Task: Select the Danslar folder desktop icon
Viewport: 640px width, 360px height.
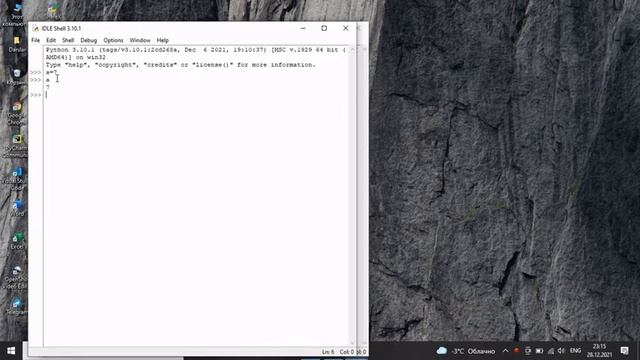Action: click(17, 44)
